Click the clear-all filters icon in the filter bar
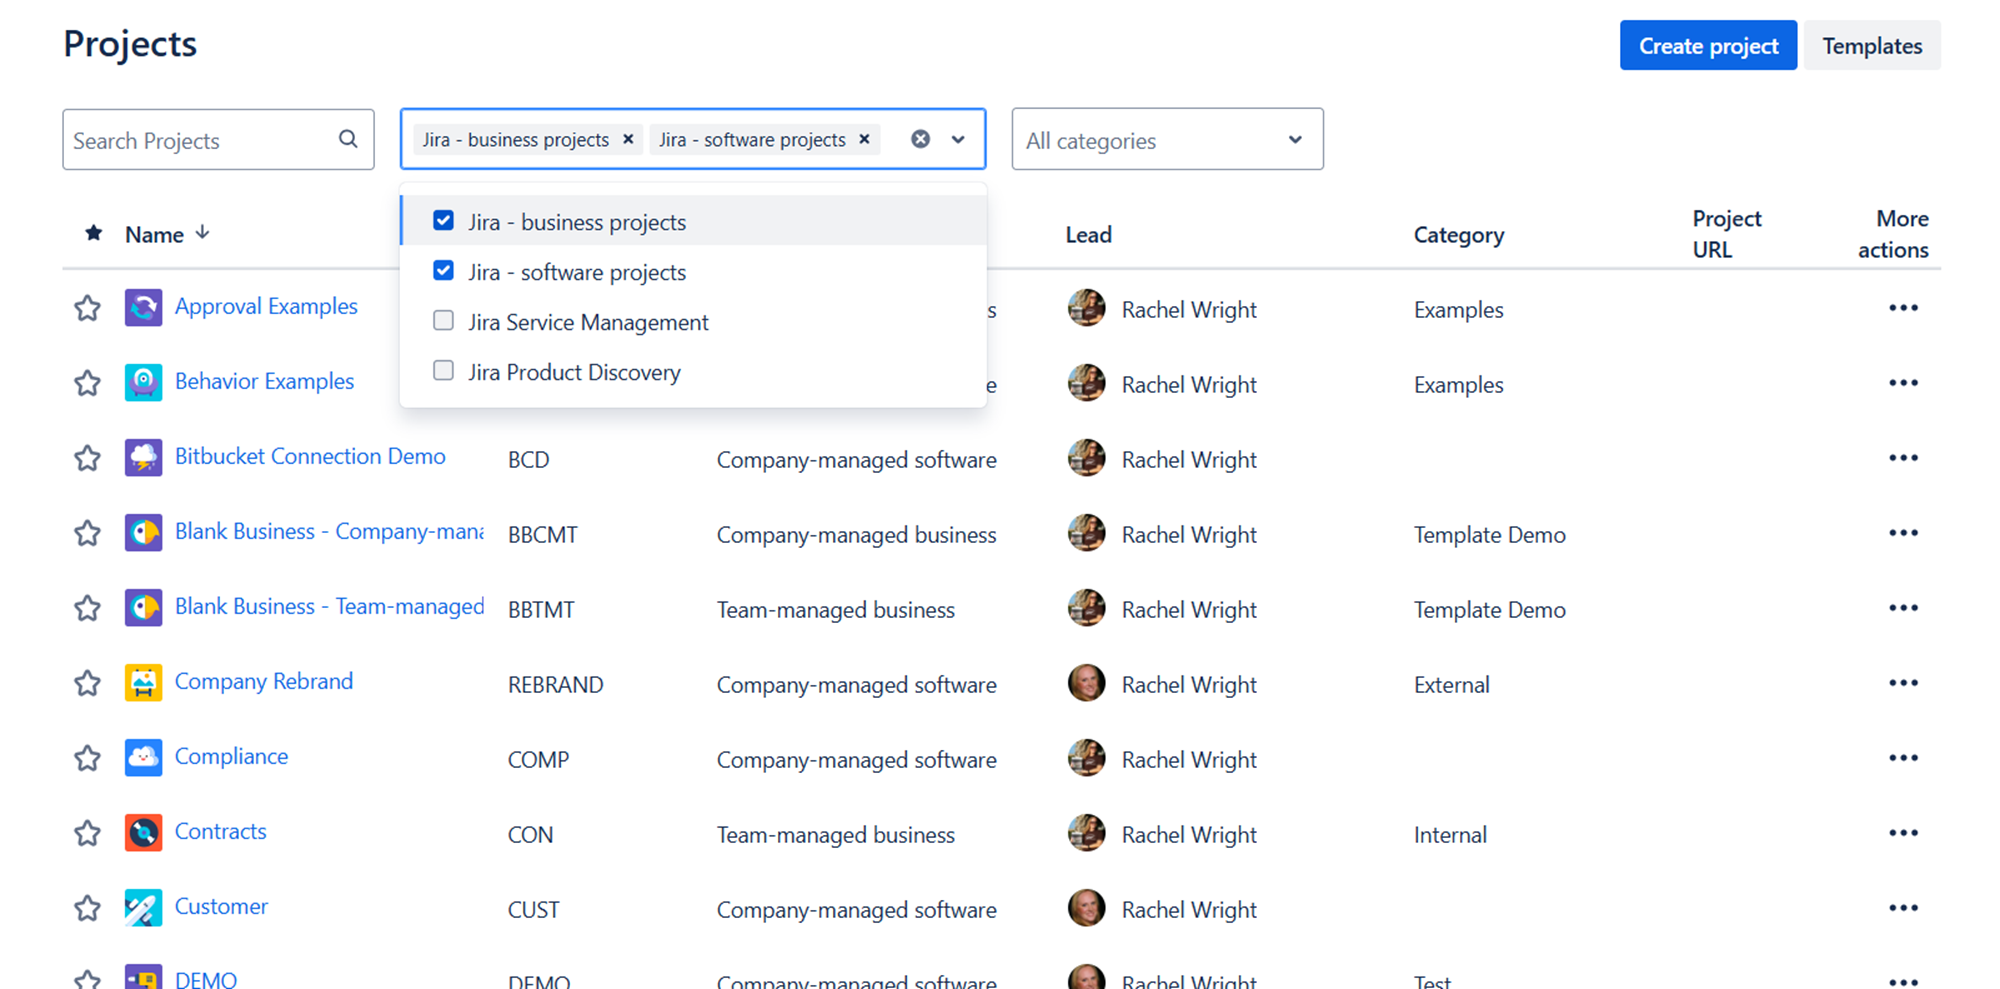This screenshot has height=989, width=2000. tap(920, 139)
